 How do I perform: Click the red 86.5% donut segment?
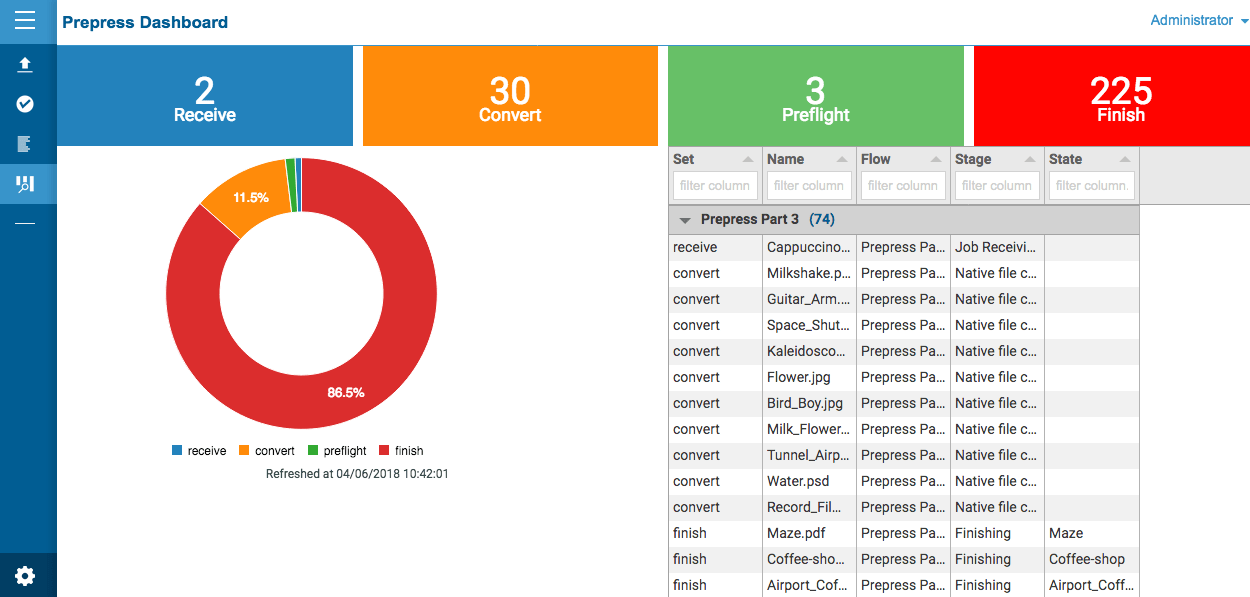click(x=346, y=393)
